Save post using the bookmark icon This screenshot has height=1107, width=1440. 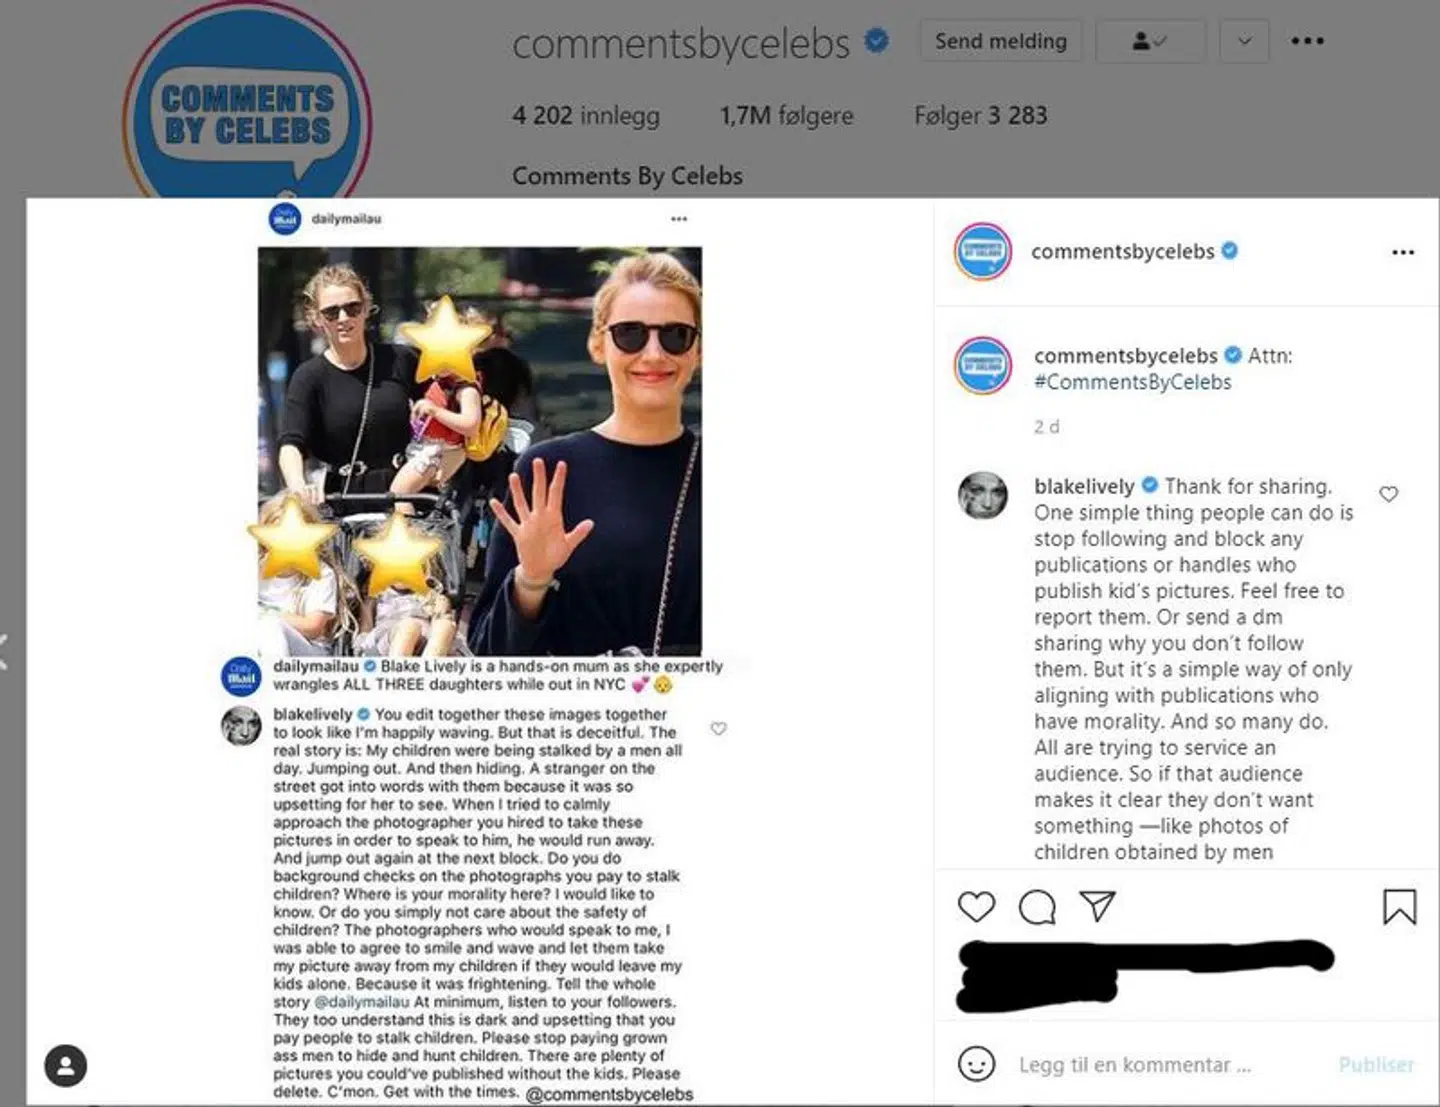1399,907
